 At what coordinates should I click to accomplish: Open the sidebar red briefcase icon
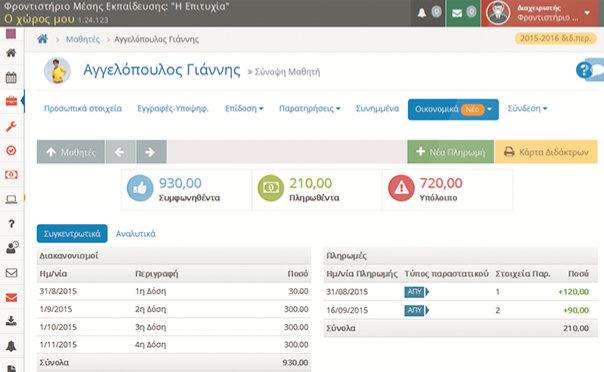click(x=11, y=101)
